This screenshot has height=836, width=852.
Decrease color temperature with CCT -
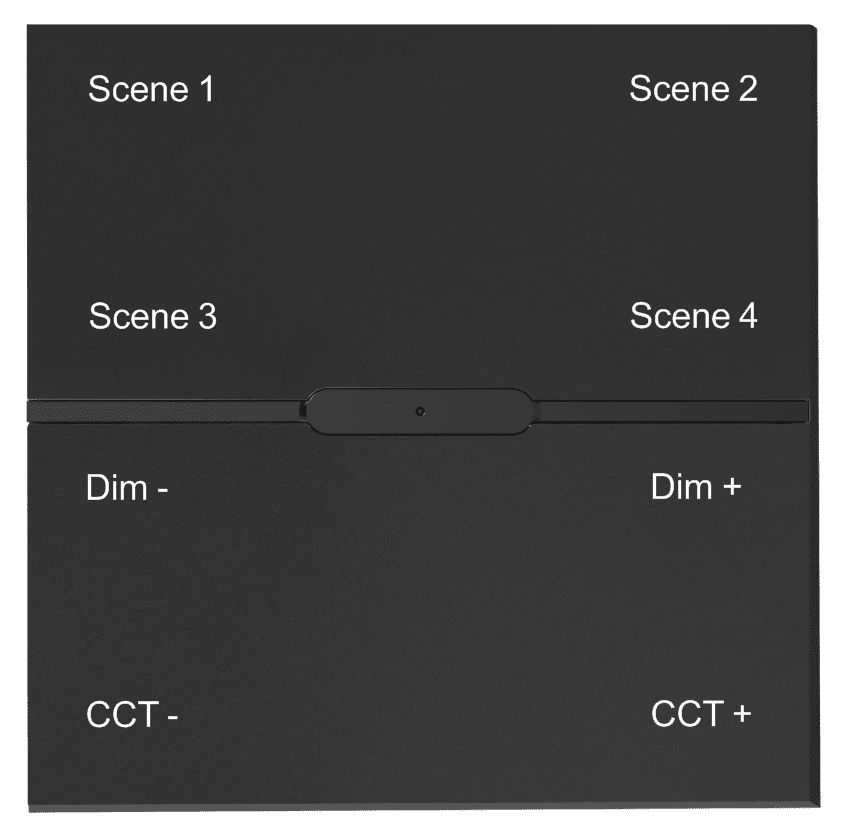[132, 716]
